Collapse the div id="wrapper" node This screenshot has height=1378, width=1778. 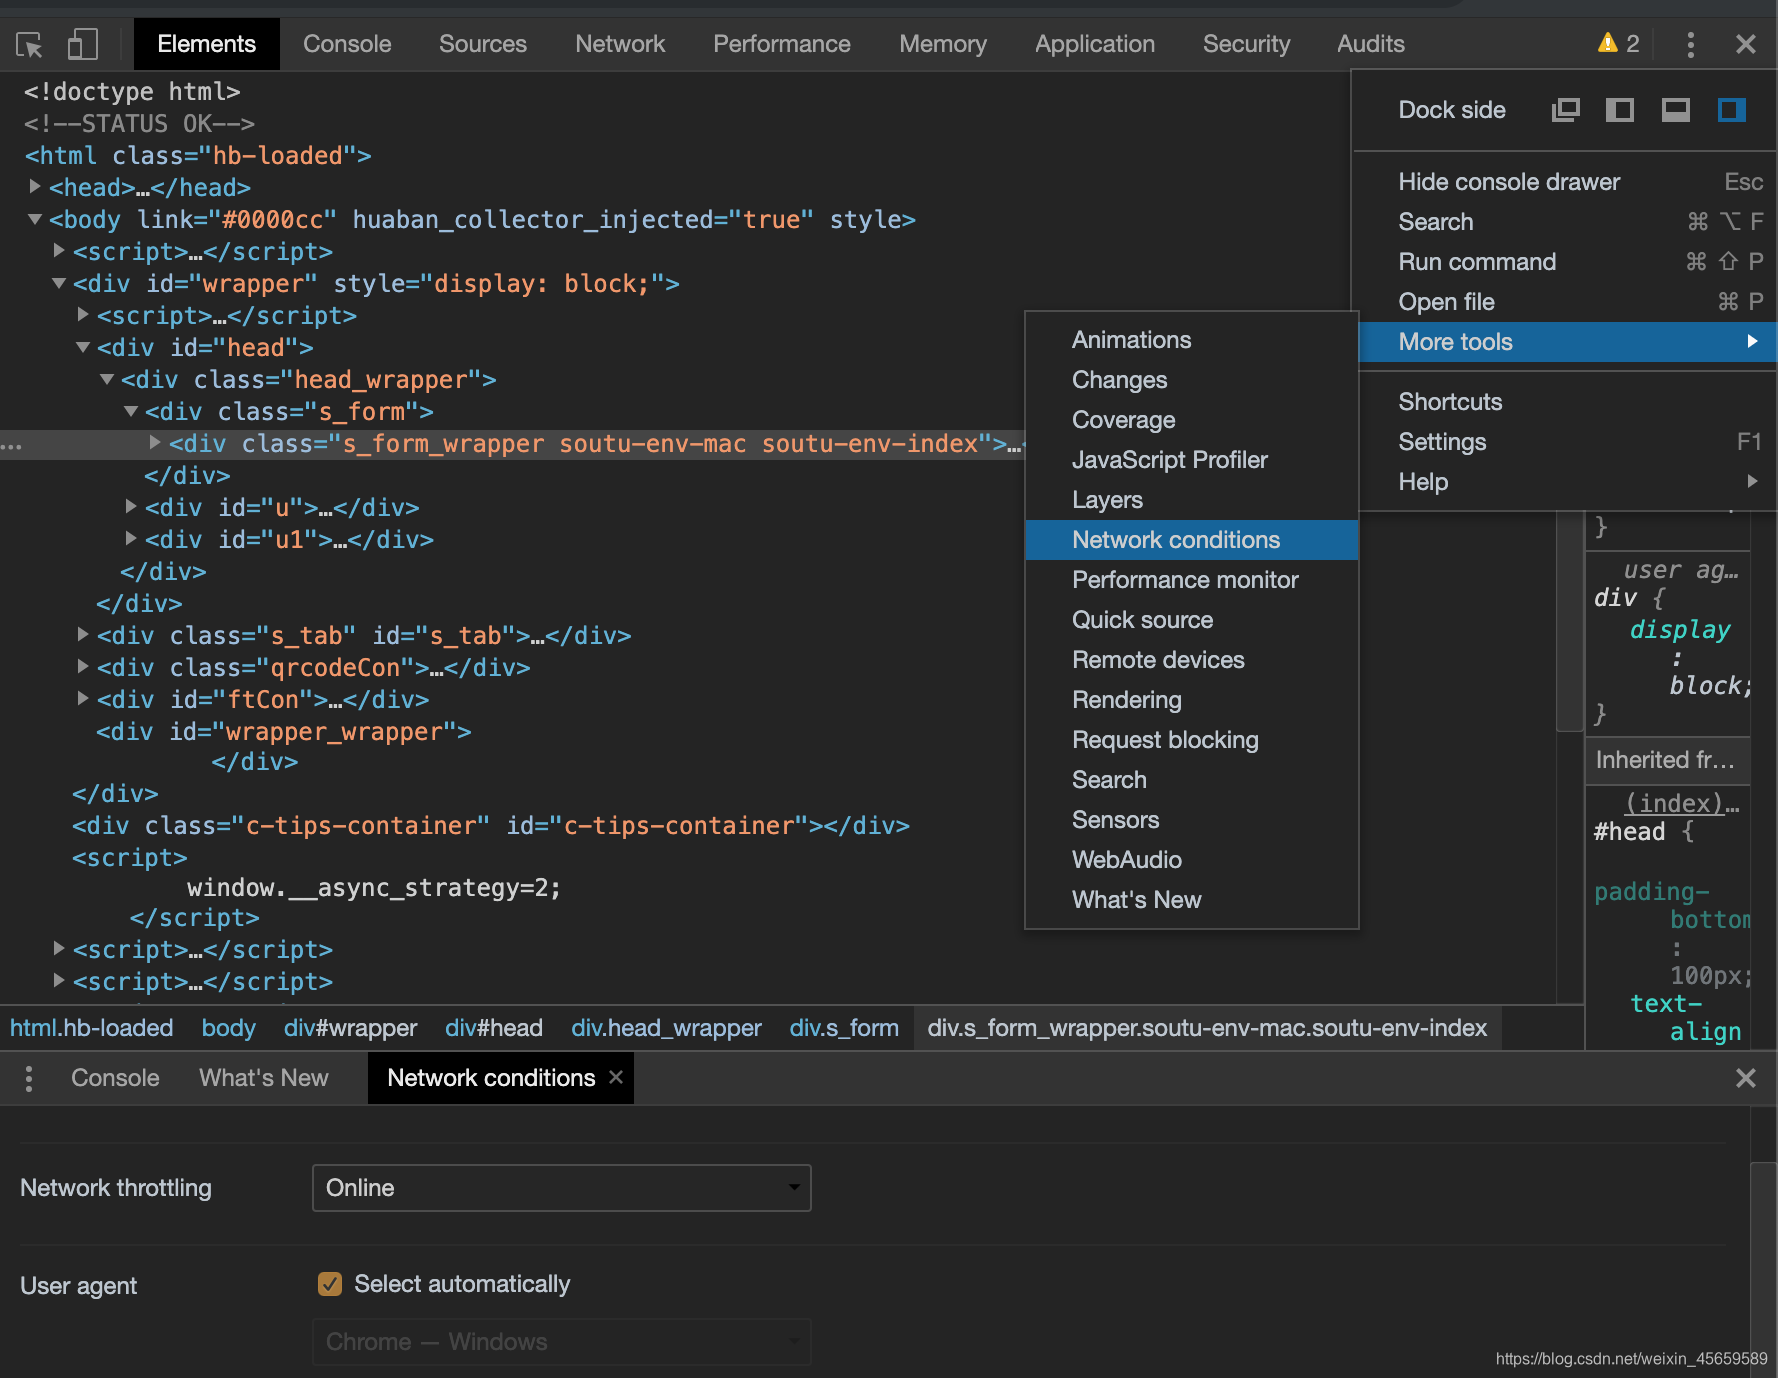click(59, 283)
